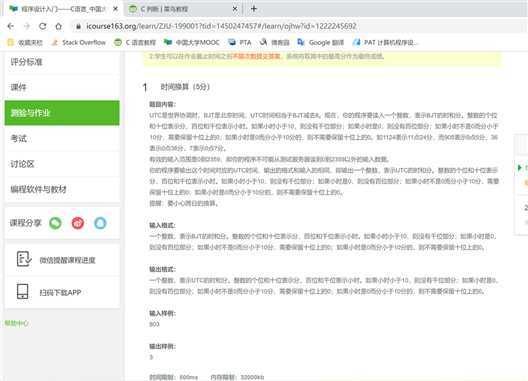The width and height of the screenshot is (528, 381).
Task: Select 测验与作业 in the course sidebar
Action: pos(62,113)
